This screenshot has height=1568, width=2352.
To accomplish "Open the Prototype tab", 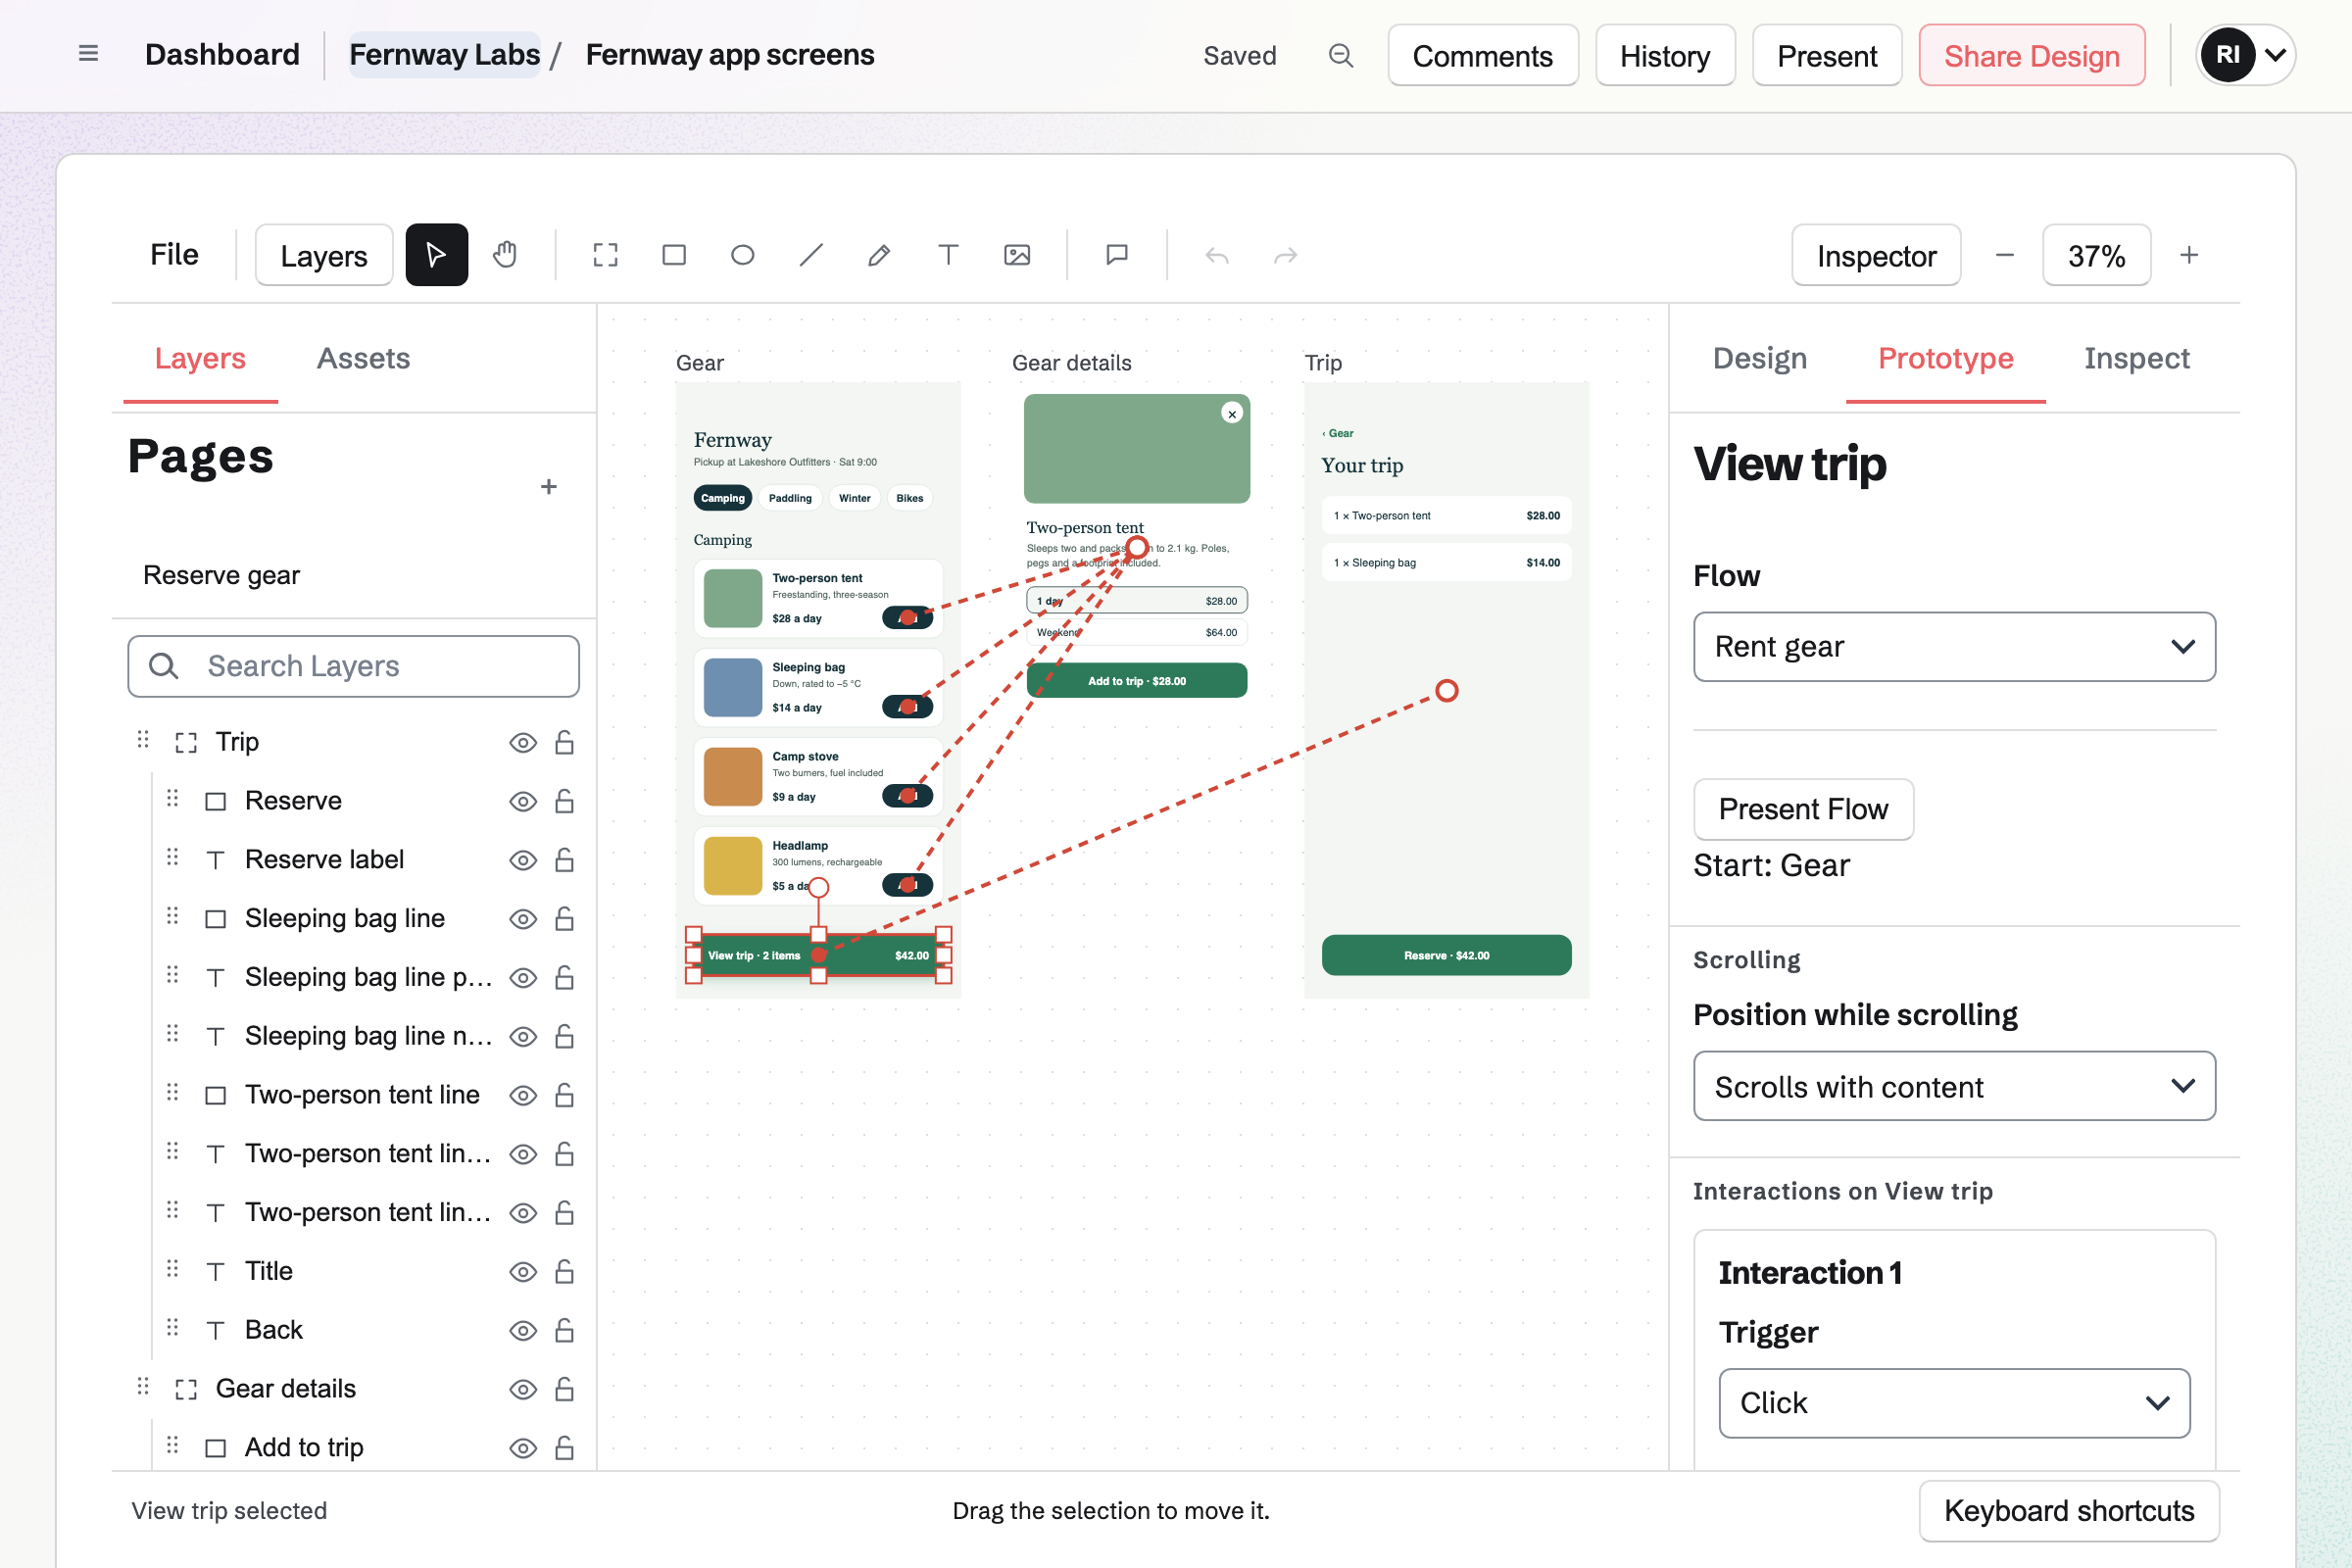I will [x=1945, y=358].
